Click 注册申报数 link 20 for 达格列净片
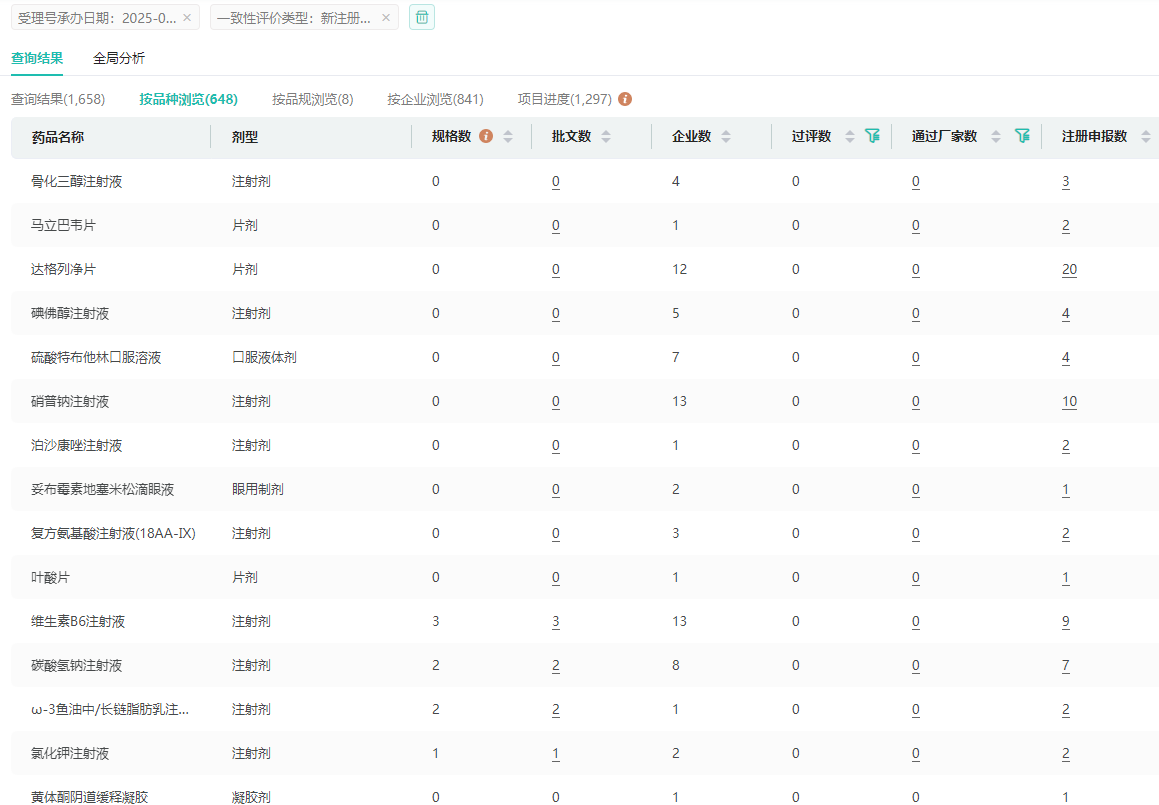Image resolution: width=1159 pixels, height=805 pixels. pyautogui.click(x=1069, y=270)
